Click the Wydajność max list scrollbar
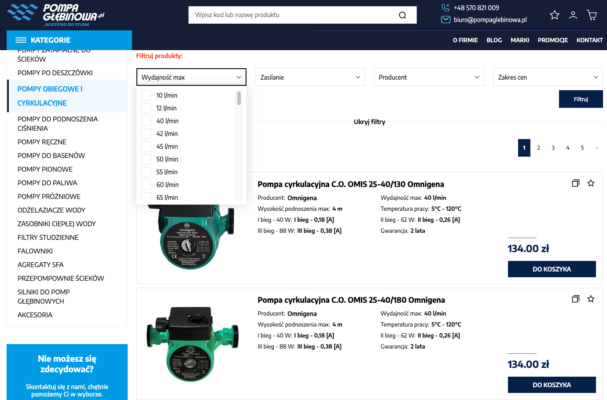The height and width of the screenshot is (400, 607). [239, 98]
